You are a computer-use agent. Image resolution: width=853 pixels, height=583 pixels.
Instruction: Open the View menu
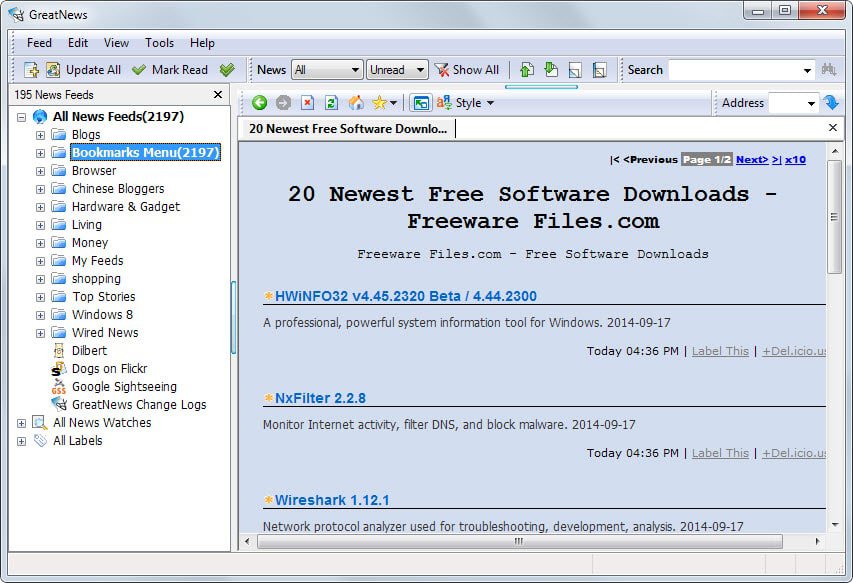(116, 43)
